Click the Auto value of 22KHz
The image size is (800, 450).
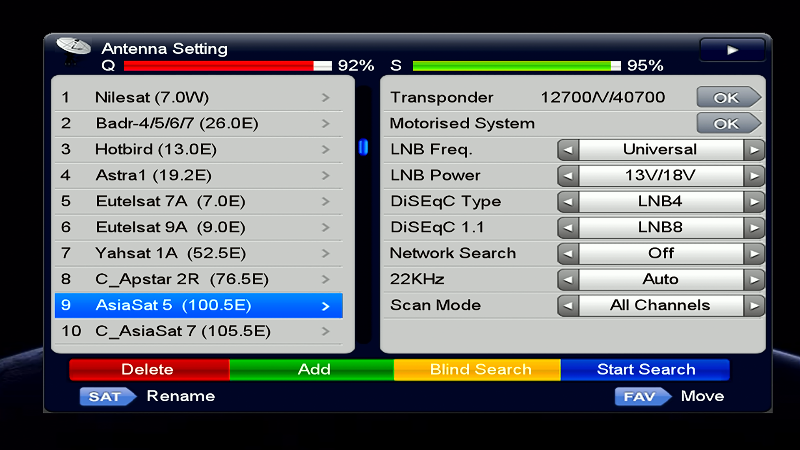[661, 280]
